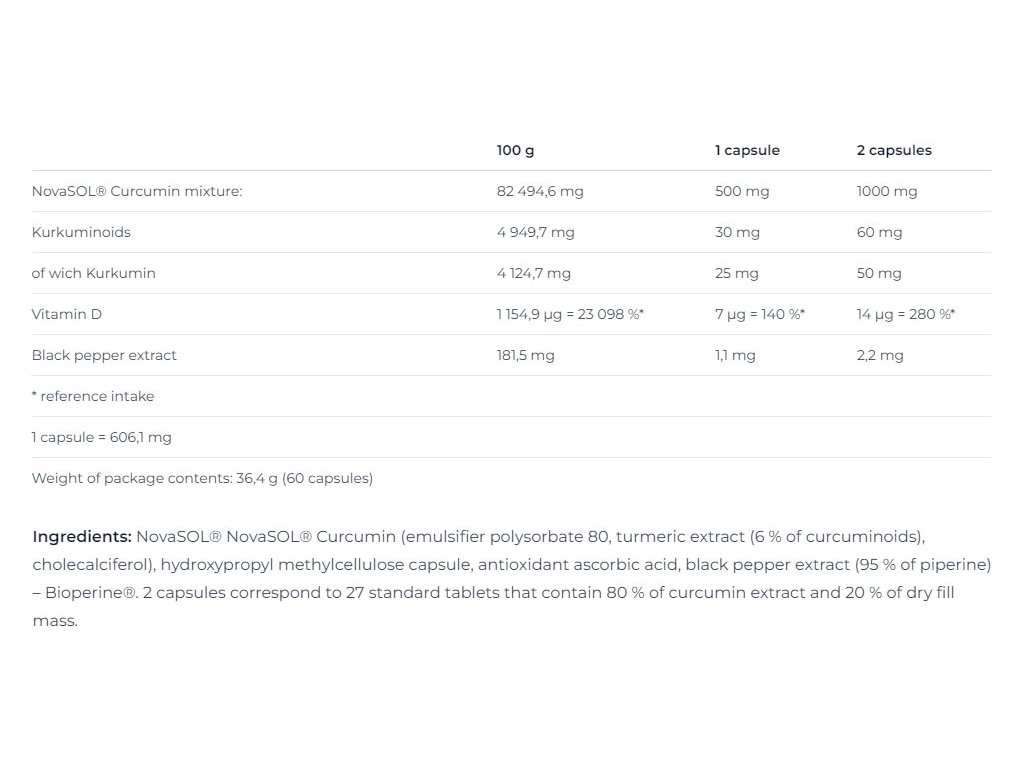Click the "1 capsule = 606,1 mg" line
Image resolution: width=1024 pixels, height=768 pixels.
click(101, 437)
